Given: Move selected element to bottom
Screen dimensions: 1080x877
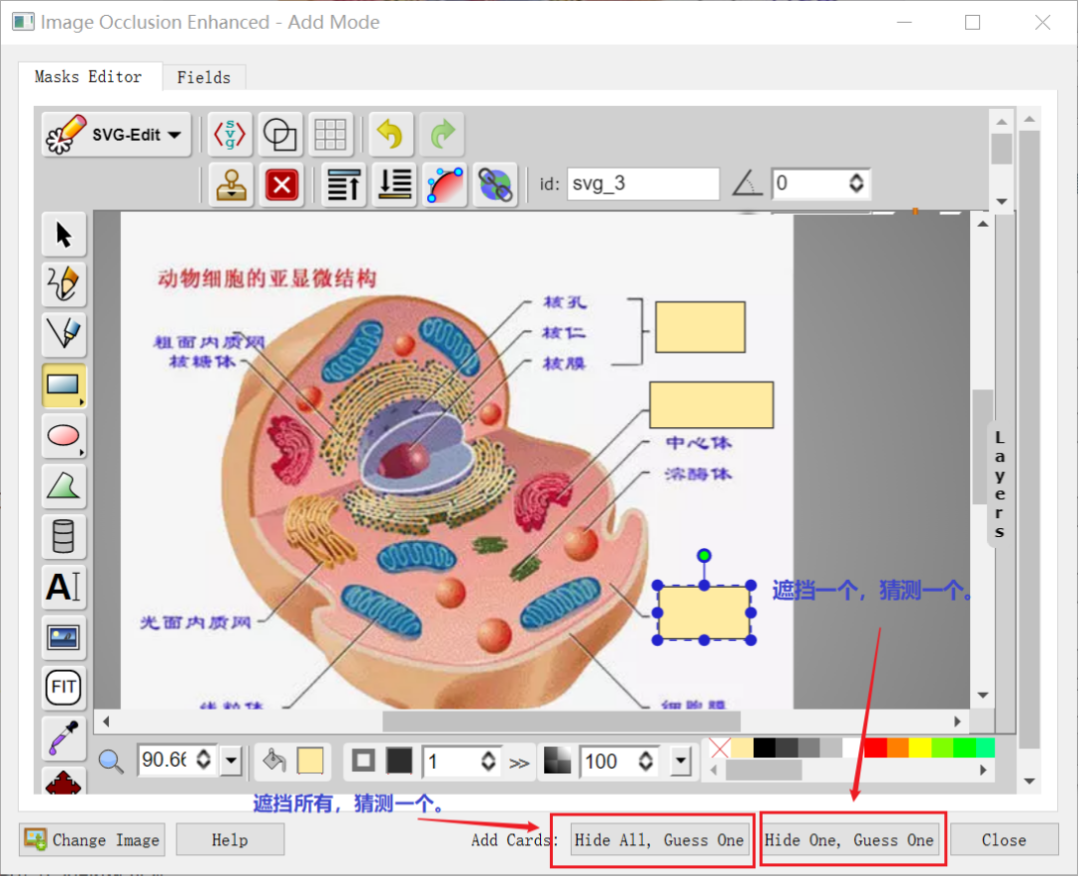Looking at the screenshot, I should click(394, 185).
